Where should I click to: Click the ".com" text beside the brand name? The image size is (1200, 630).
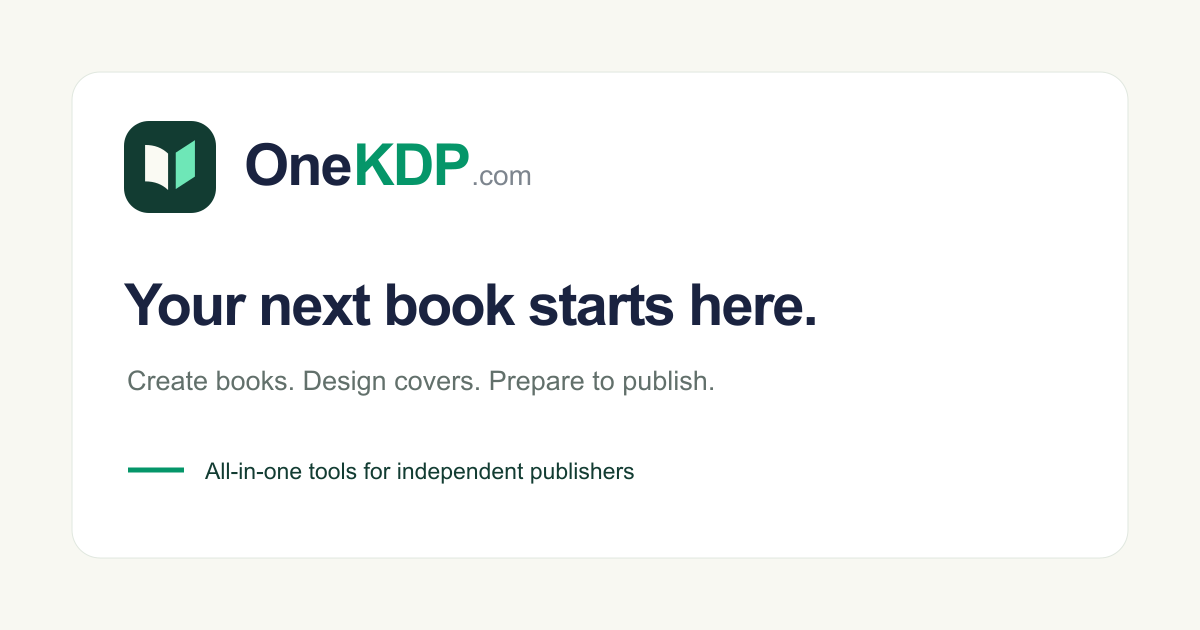[502, 177]
